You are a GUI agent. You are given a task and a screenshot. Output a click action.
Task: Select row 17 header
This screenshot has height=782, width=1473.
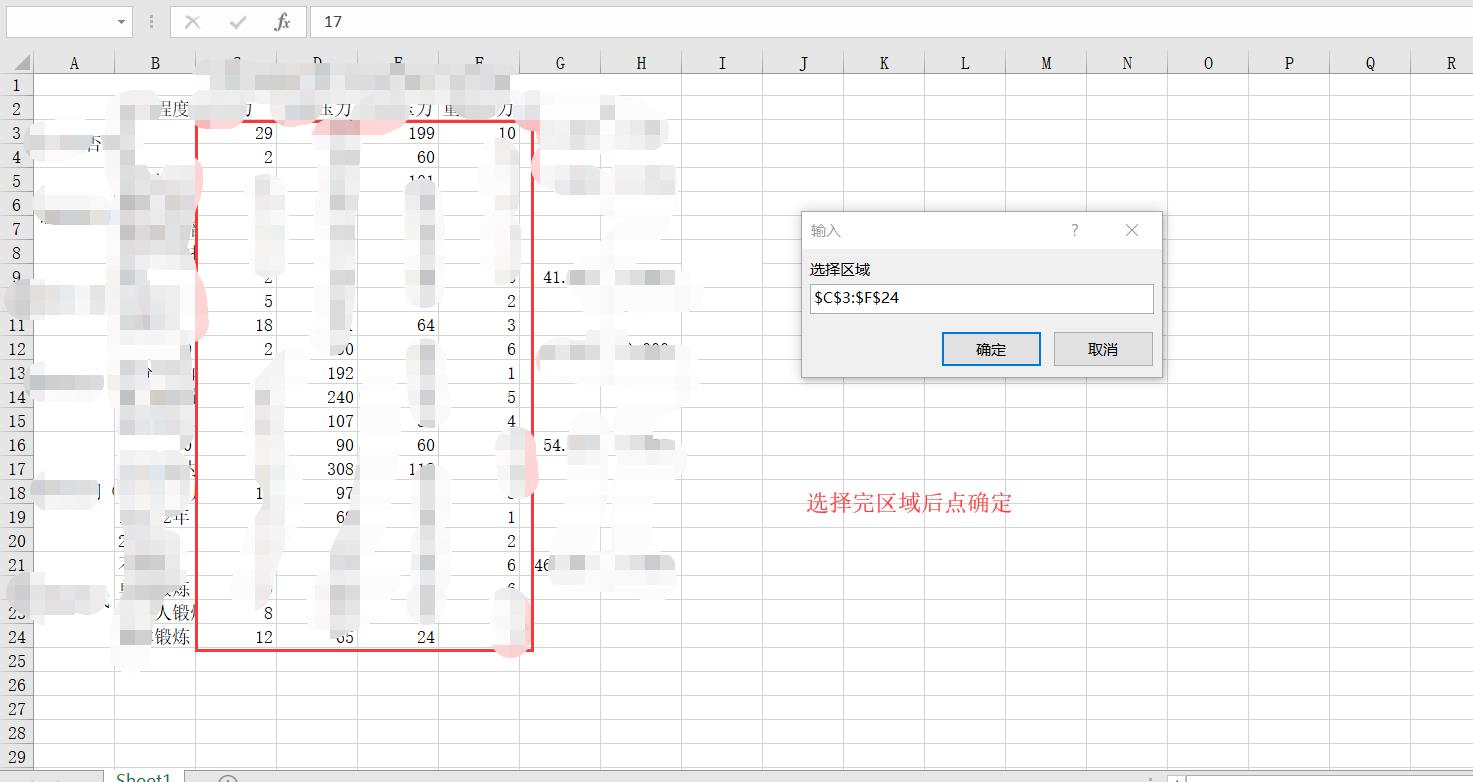pyautogui.click(x=17, y=469)
